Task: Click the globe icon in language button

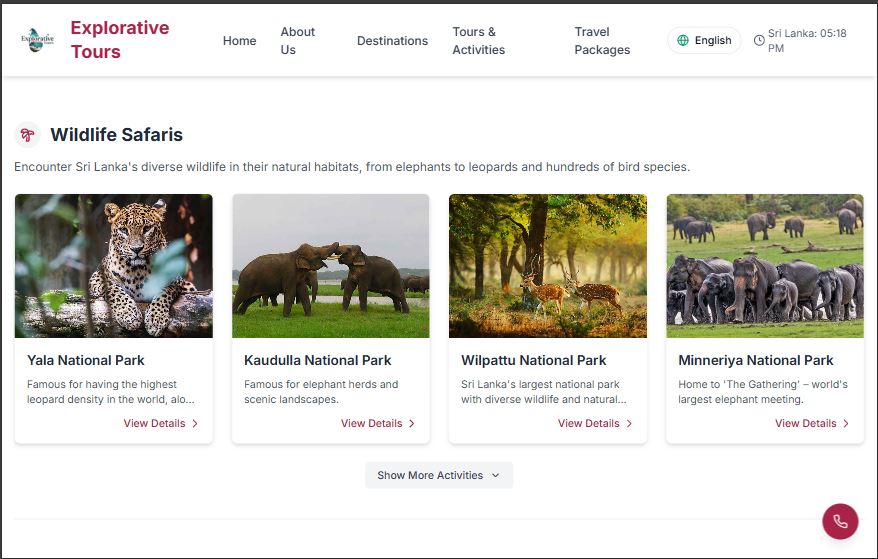Action: pyautogui.click(x=683, y=40)
